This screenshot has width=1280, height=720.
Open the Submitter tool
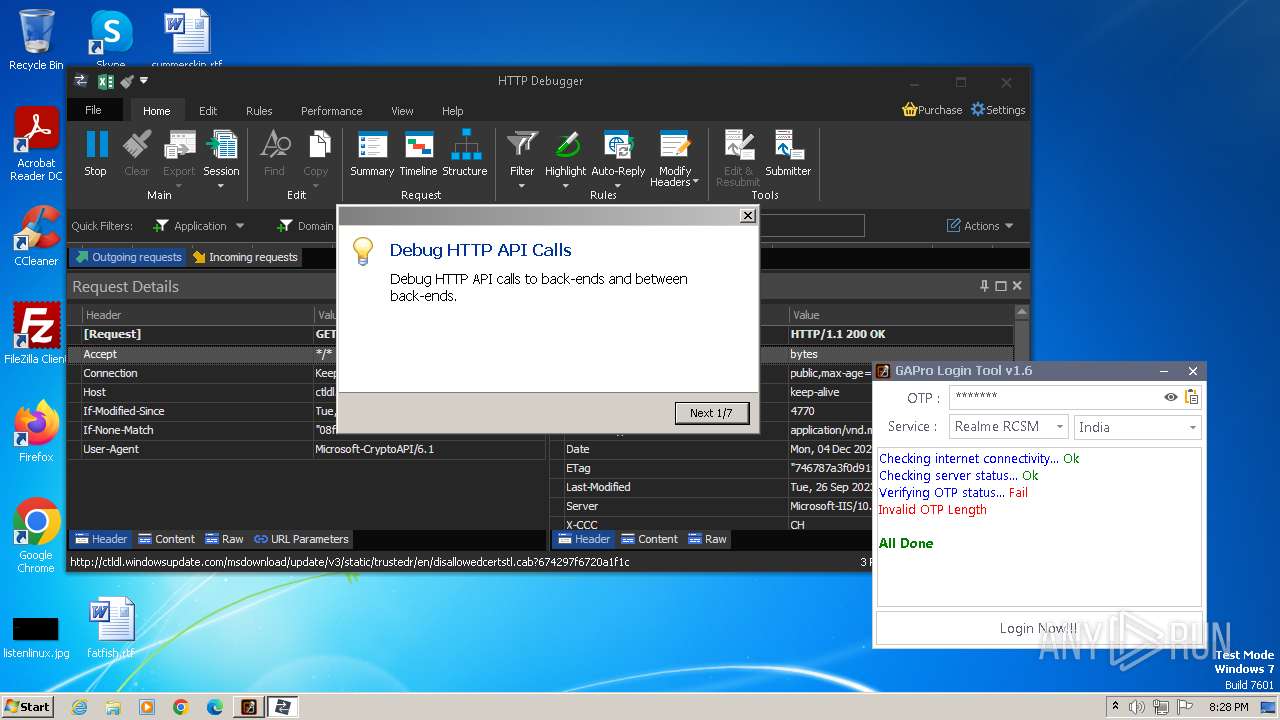coord(788,153)
